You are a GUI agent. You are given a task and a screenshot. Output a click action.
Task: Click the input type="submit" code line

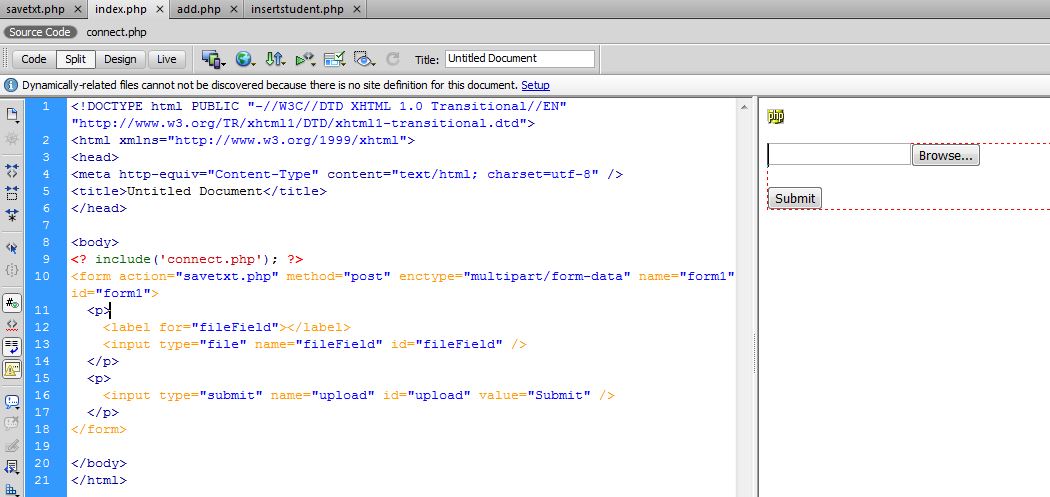tap(359, 395)
